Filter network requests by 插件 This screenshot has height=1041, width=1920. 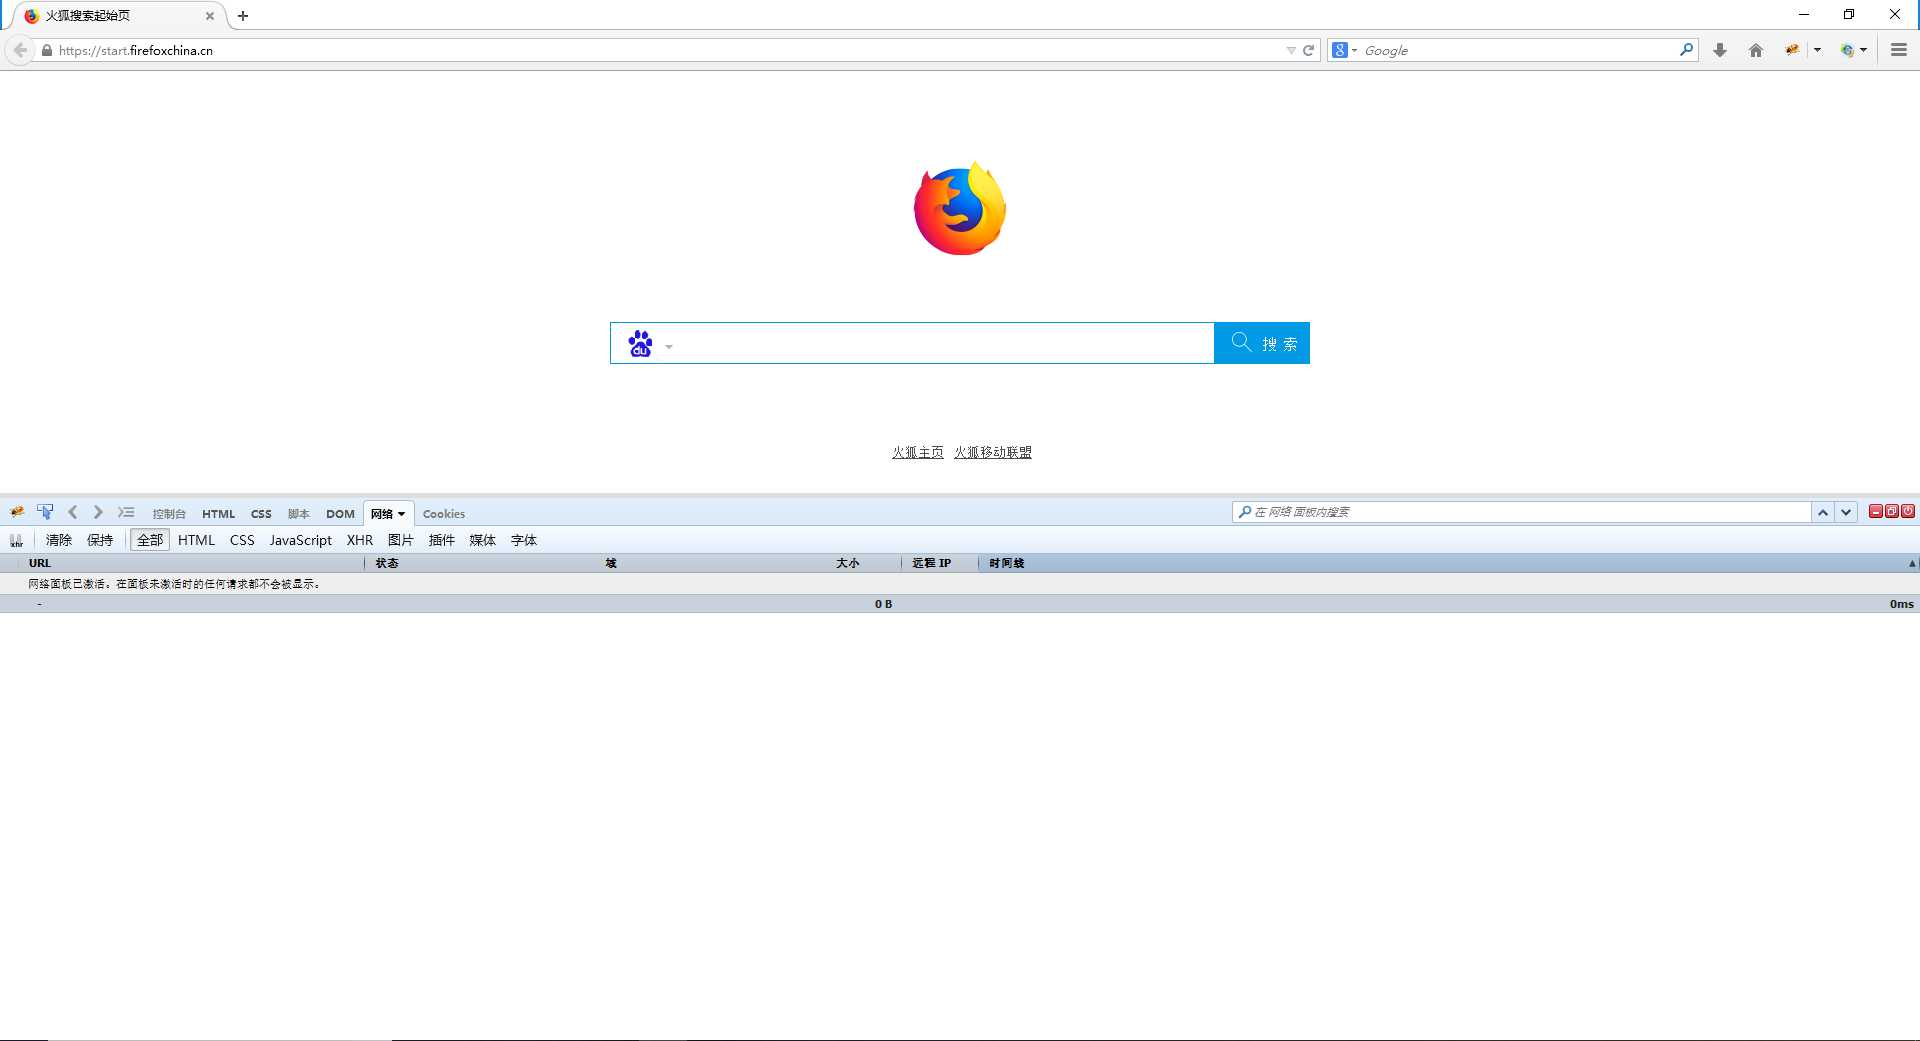tap(442, 540)
